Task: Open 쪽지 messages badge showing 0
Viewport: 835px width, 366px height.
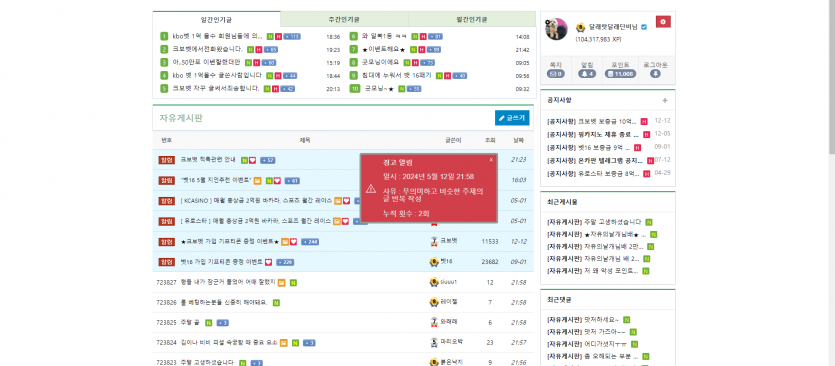Action: point(555,74)
